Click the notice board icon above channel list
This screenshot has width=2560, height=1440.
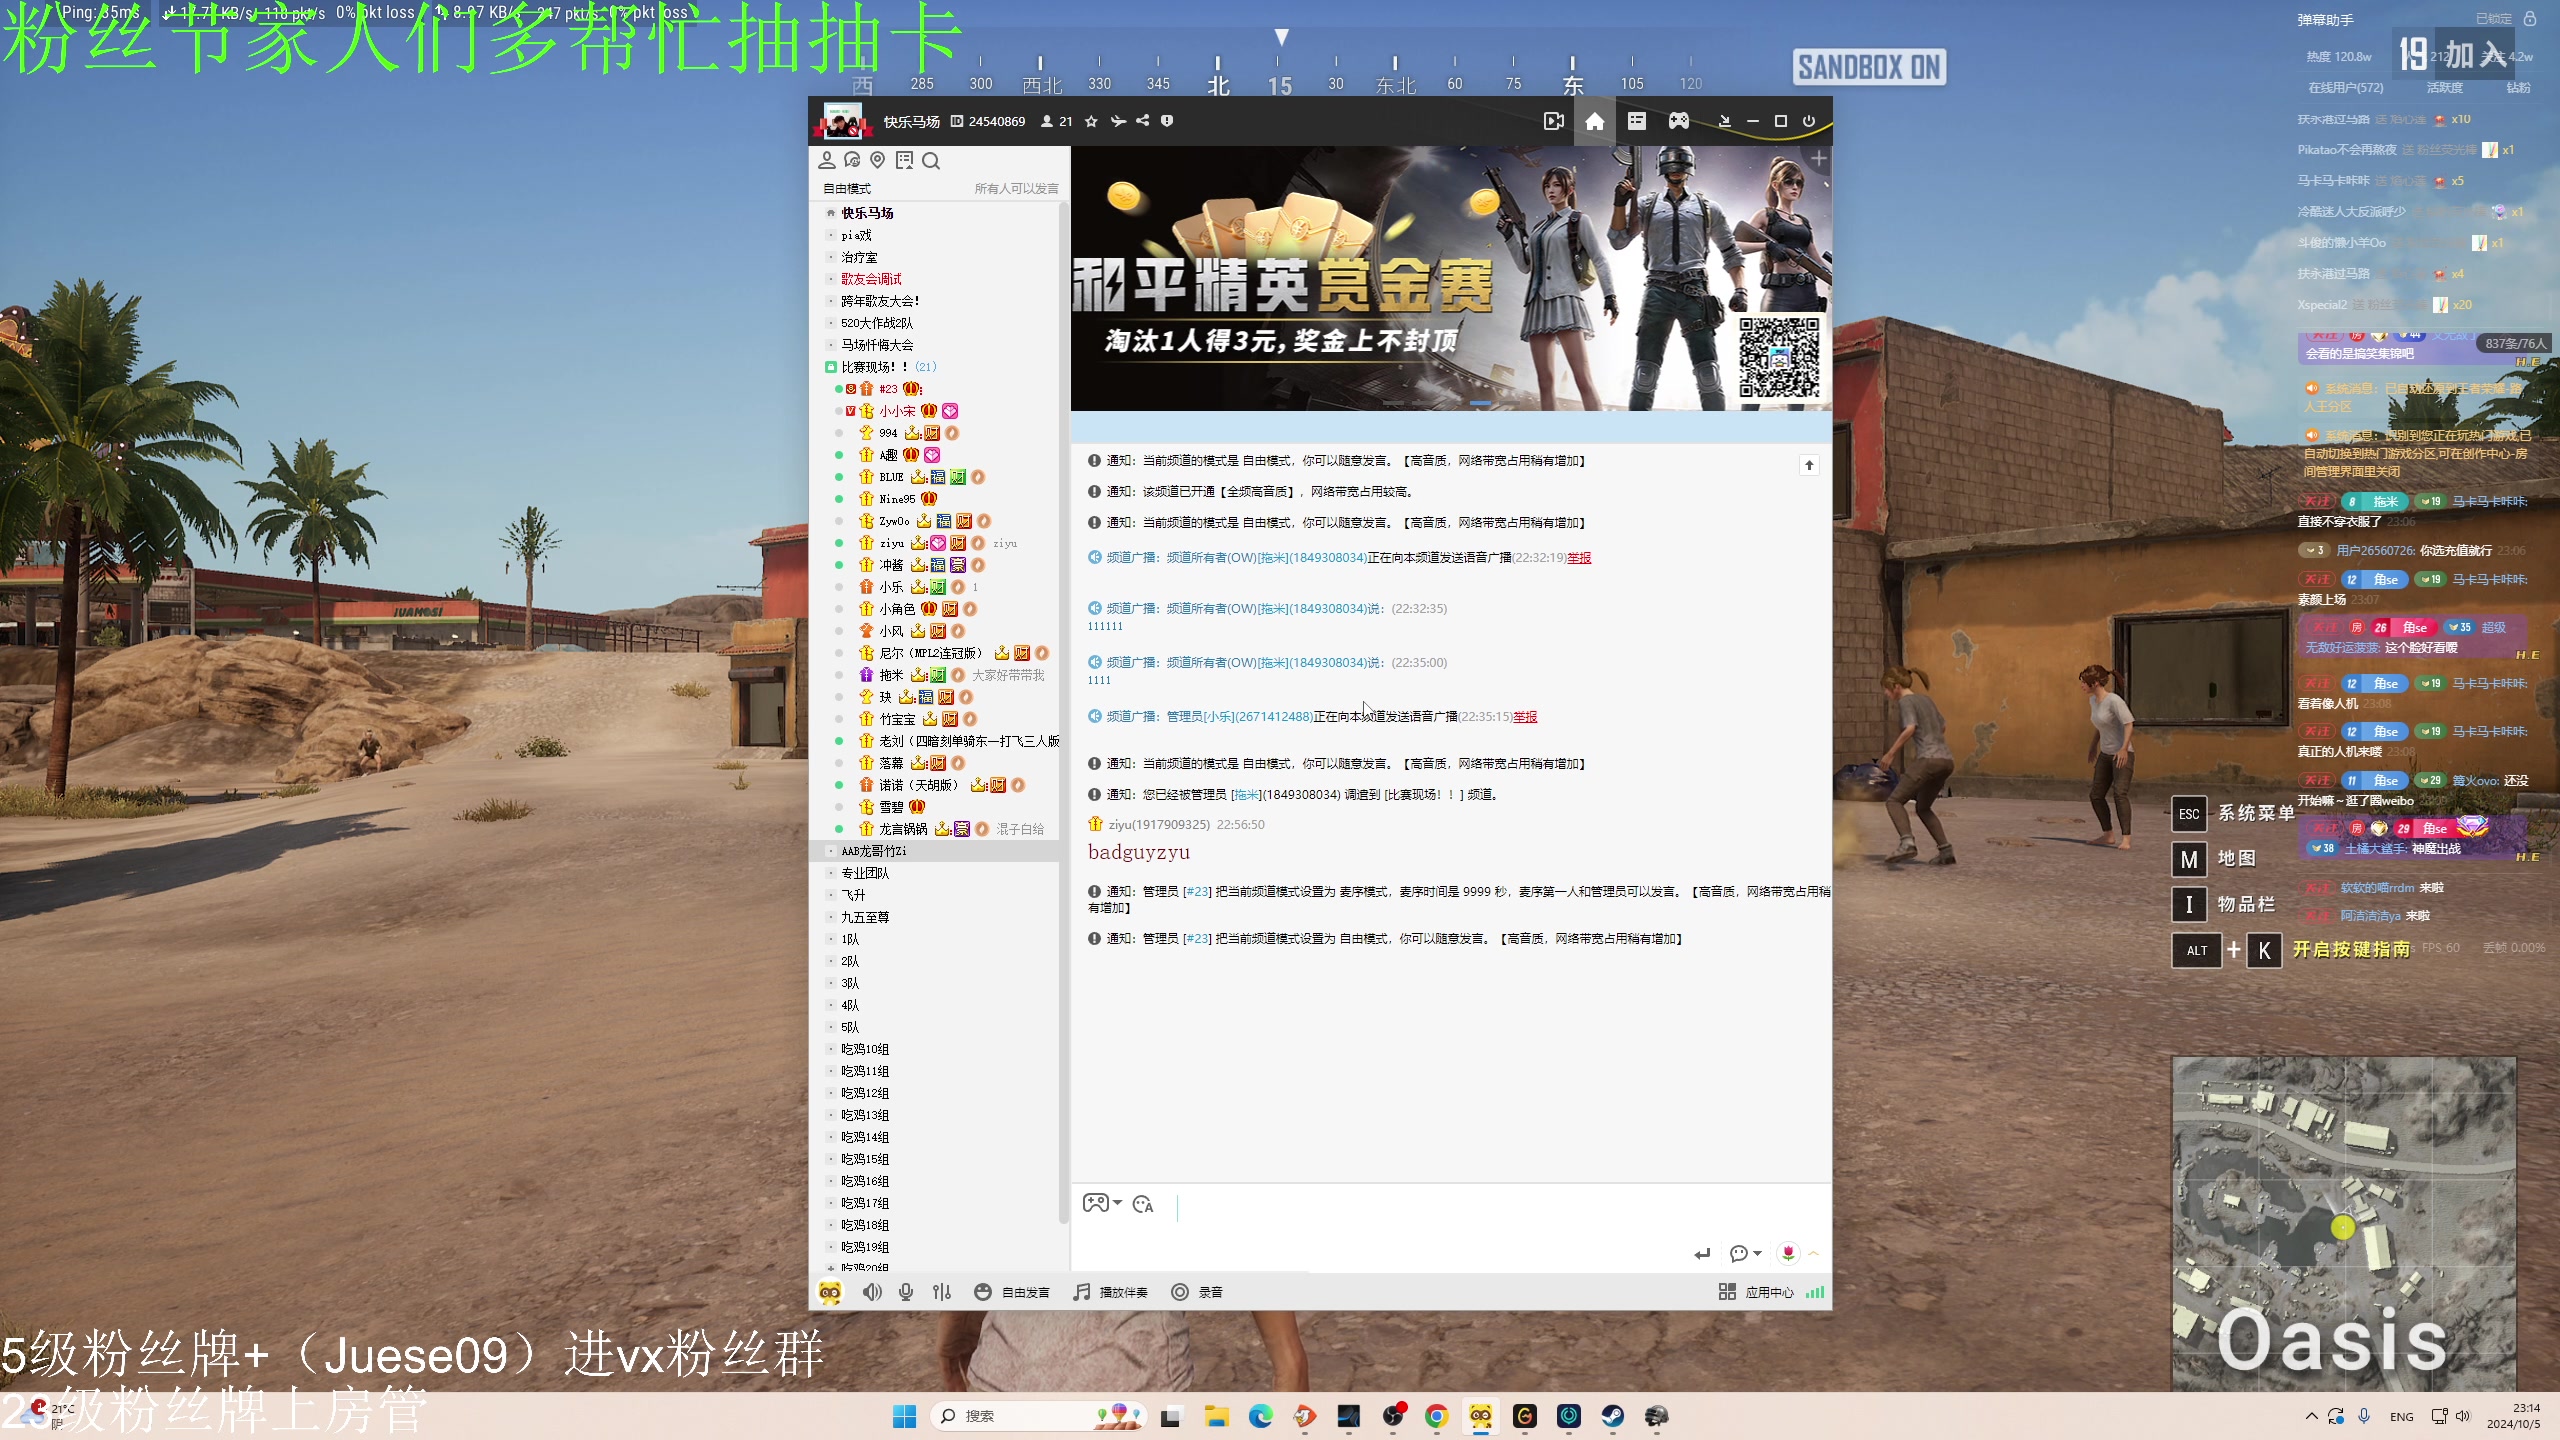[904, 160]
